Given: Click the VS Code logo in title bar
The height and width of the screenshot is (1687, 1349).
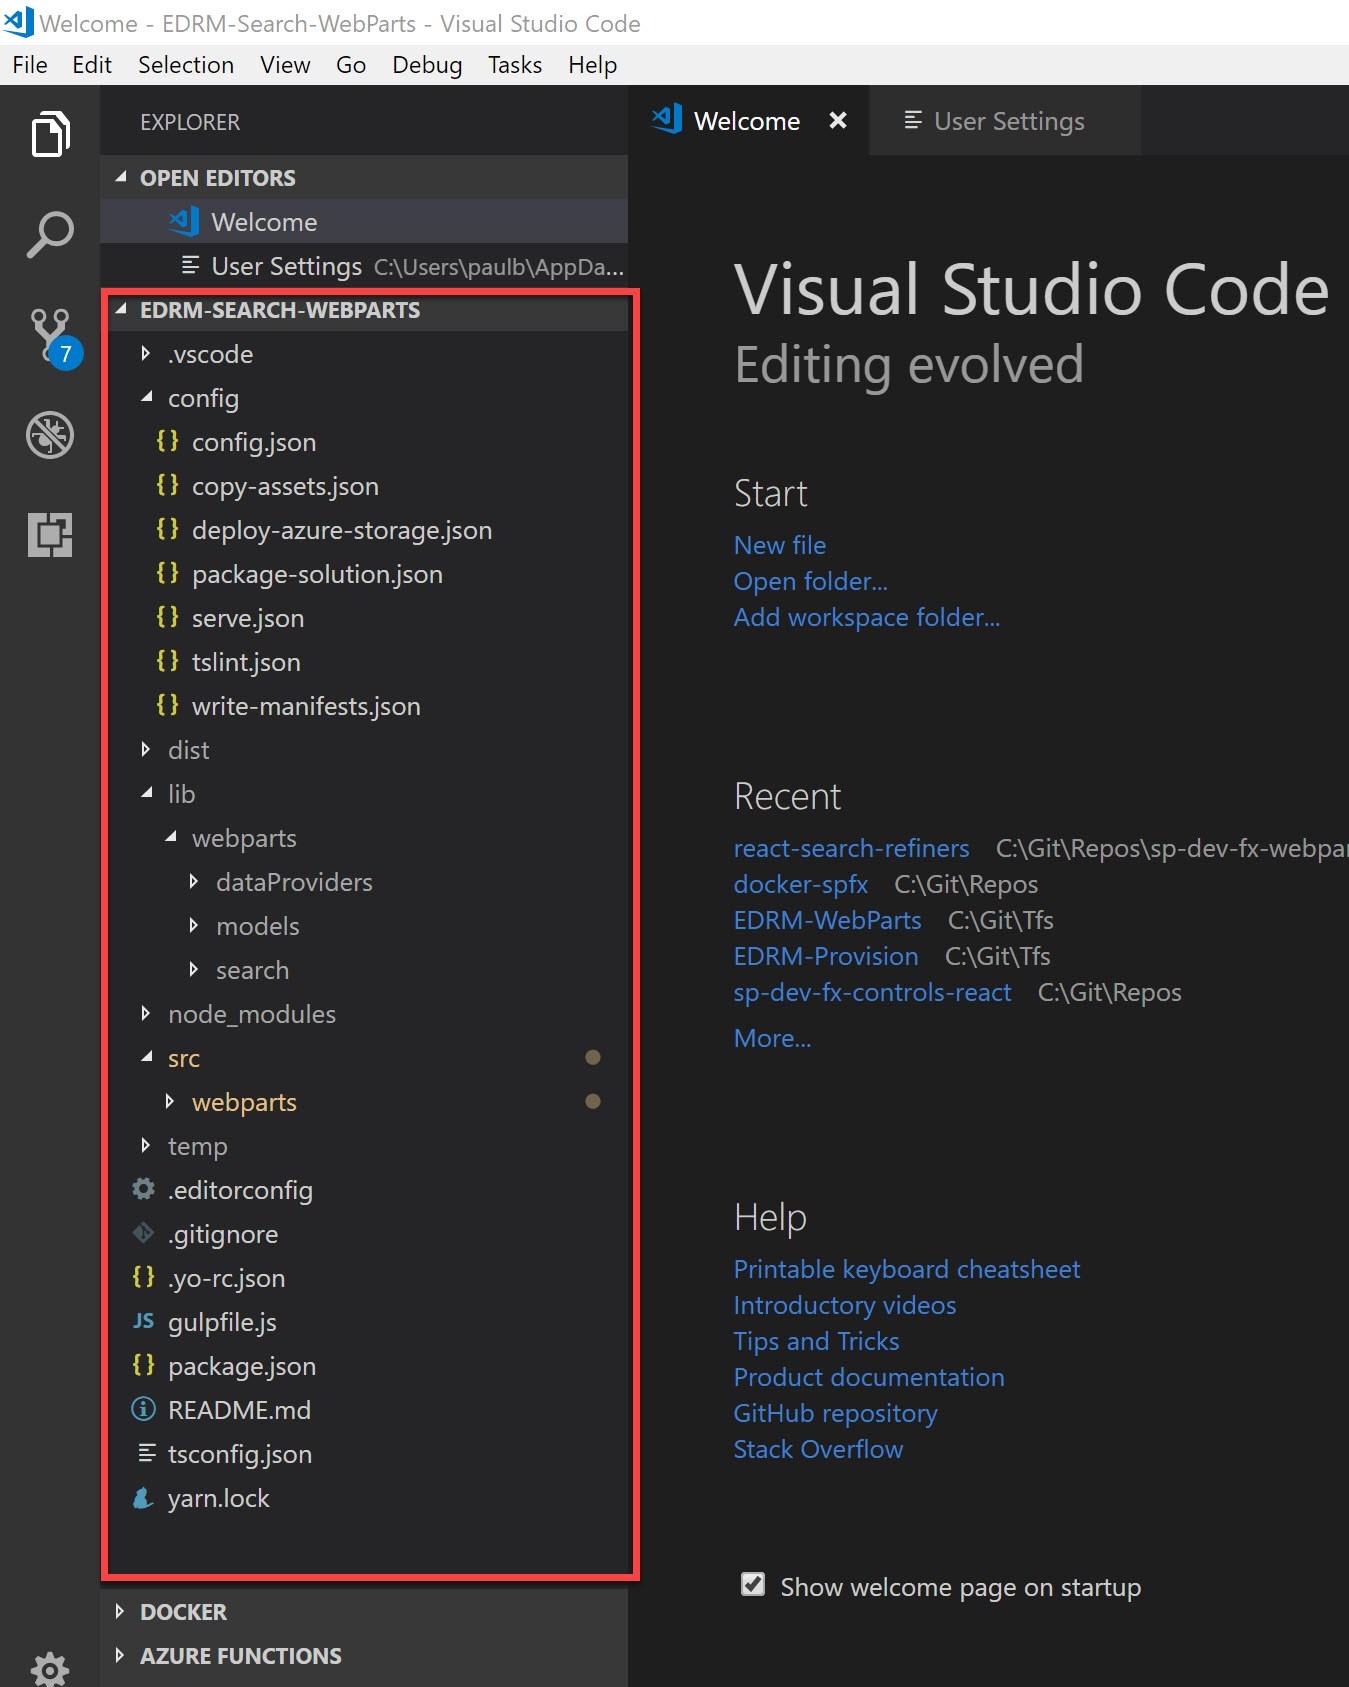Looking at the screenshot, I should [19, 21].
